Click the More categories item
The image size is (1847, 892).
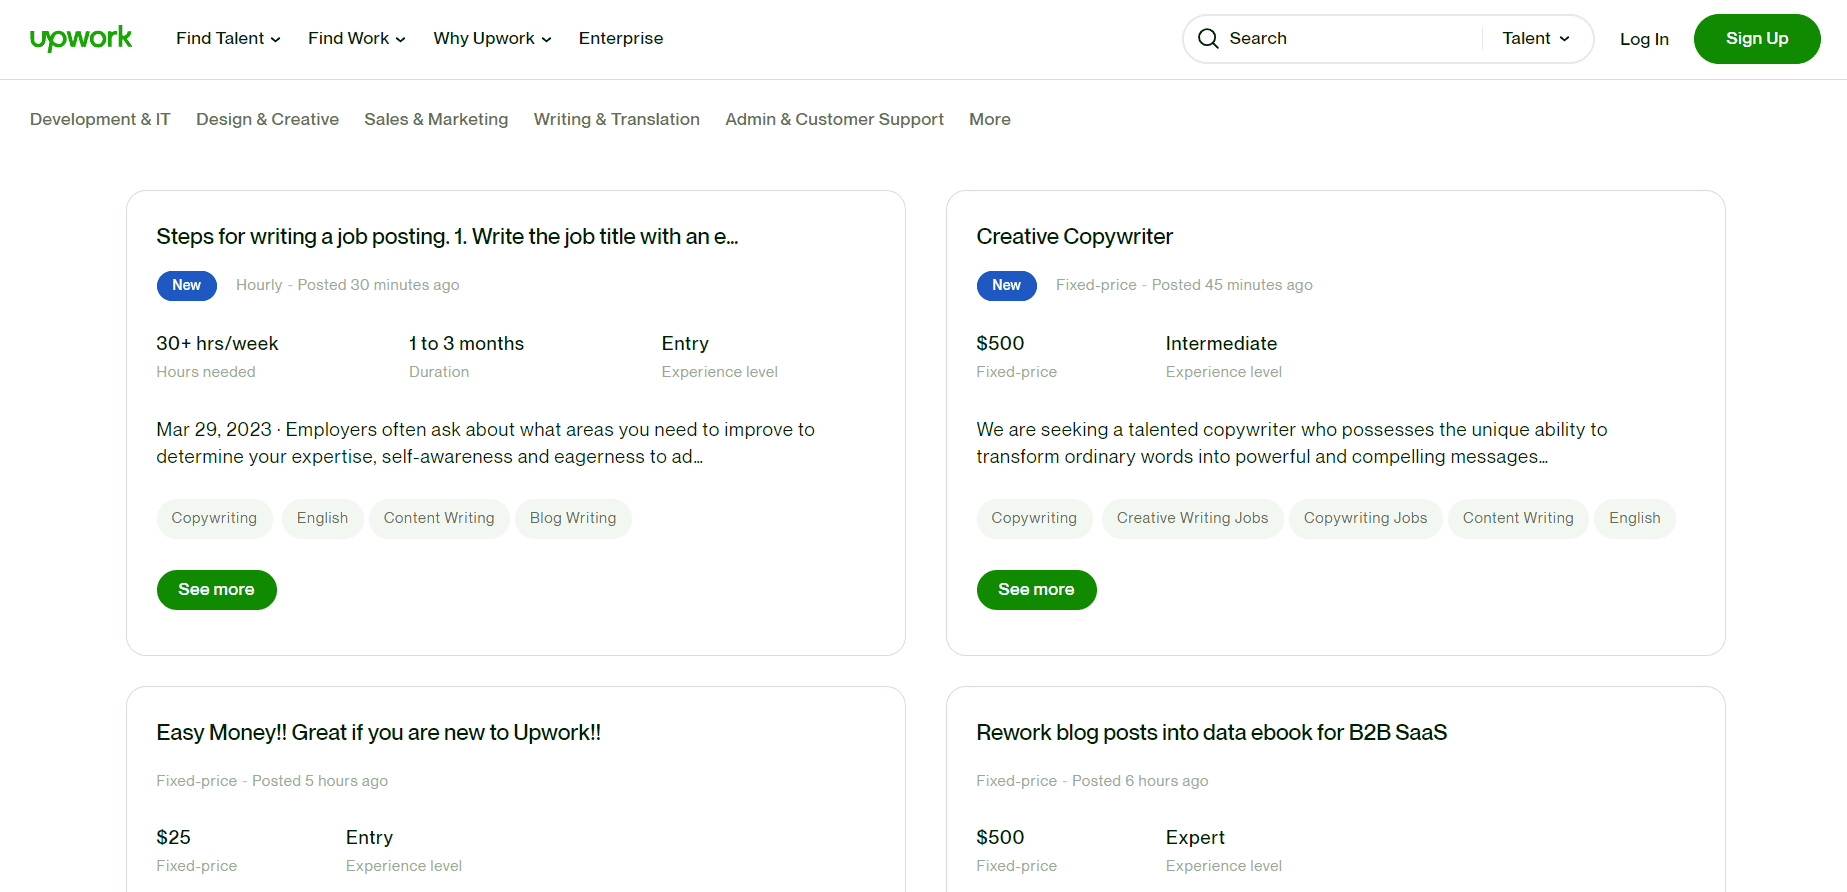[989, 119]
